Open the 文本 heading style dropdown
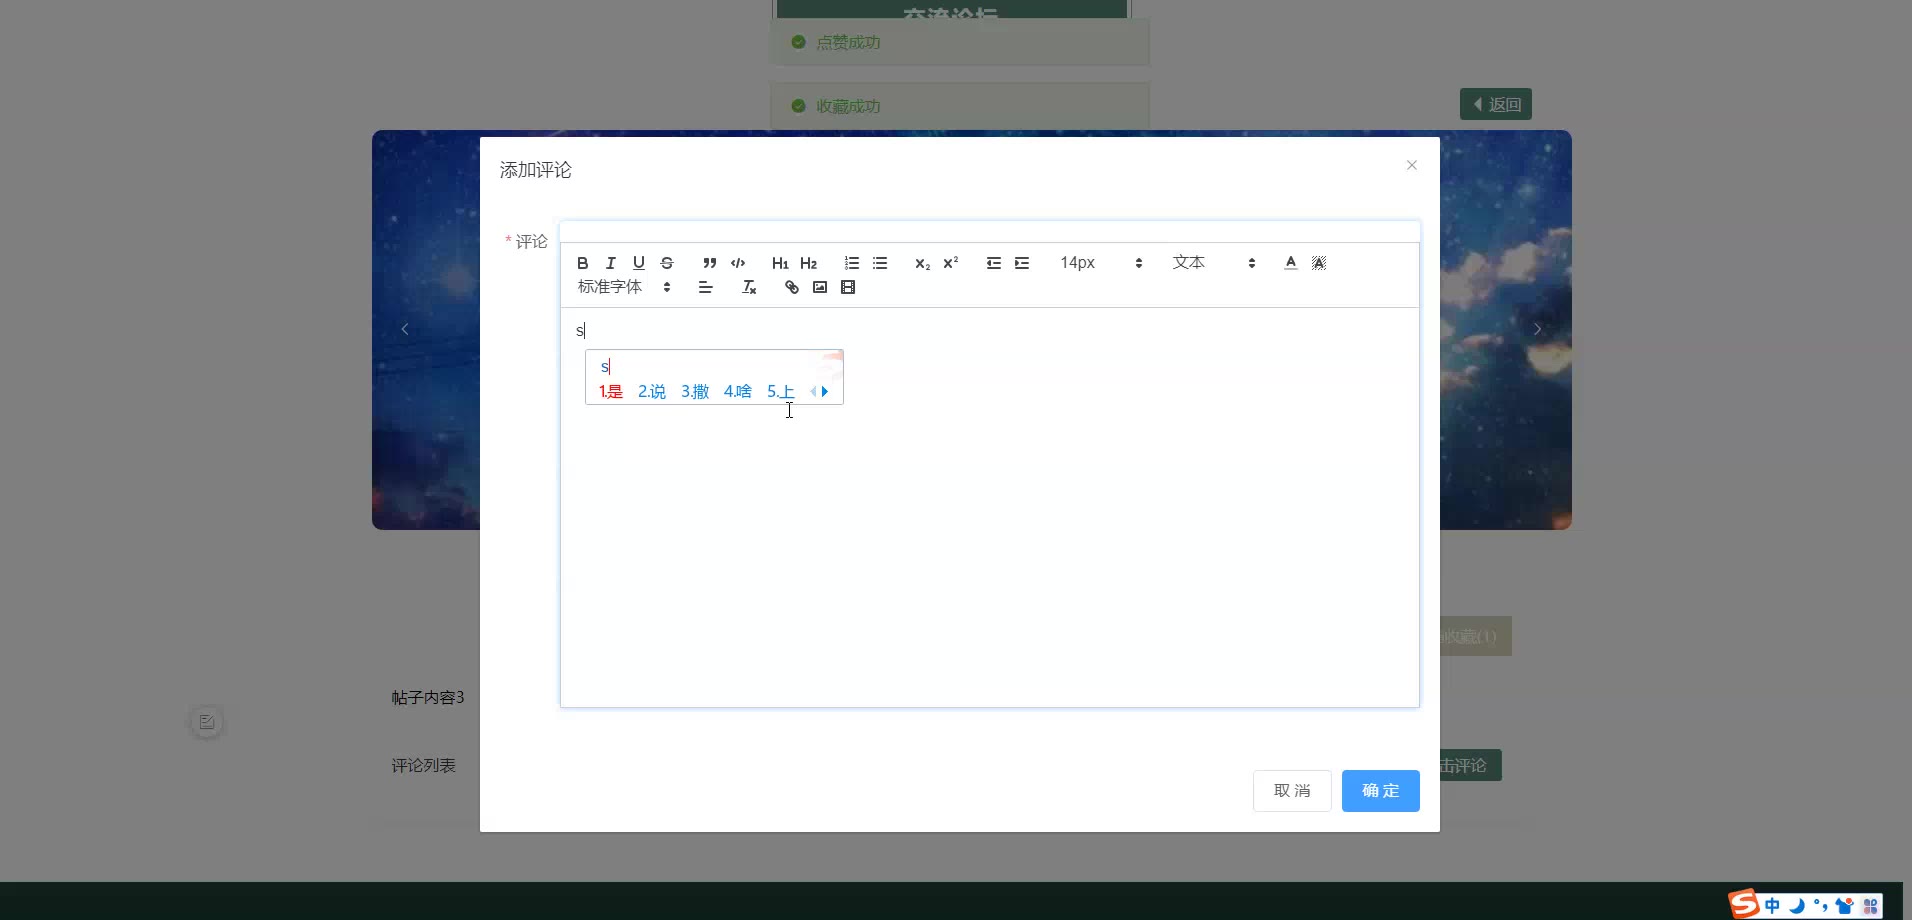The width and height of the screenshot is (1912, 920). pos(1214,263)
